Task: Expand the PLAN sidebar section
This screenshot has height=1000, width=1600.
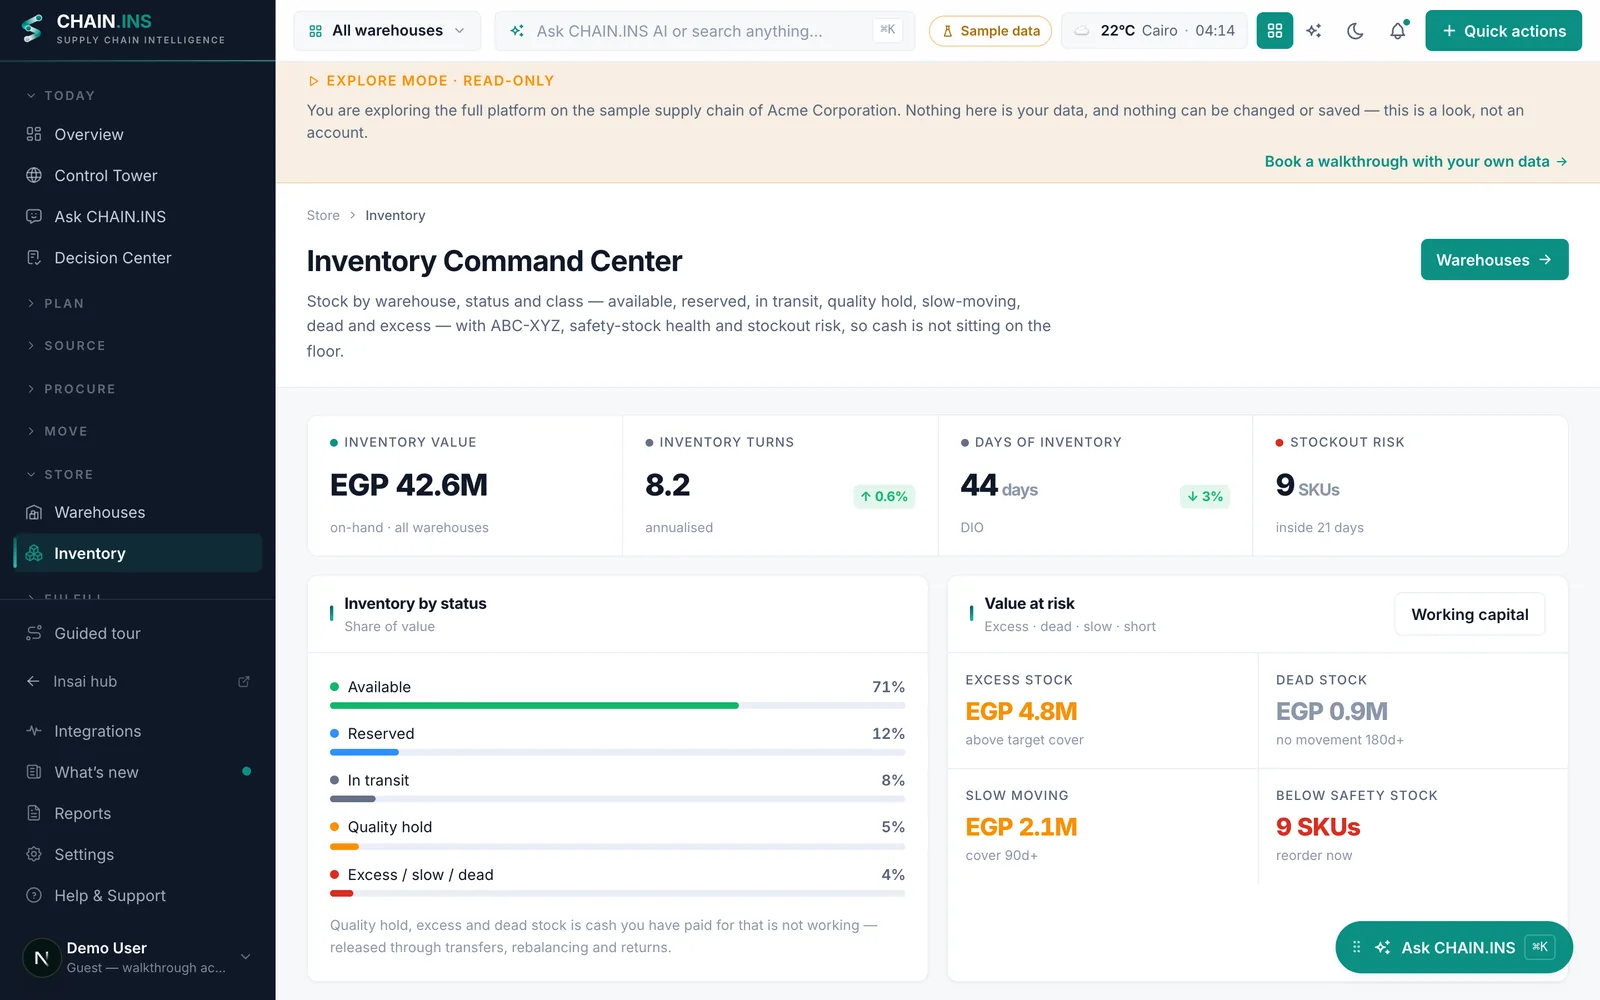Action: click(56, 303)
